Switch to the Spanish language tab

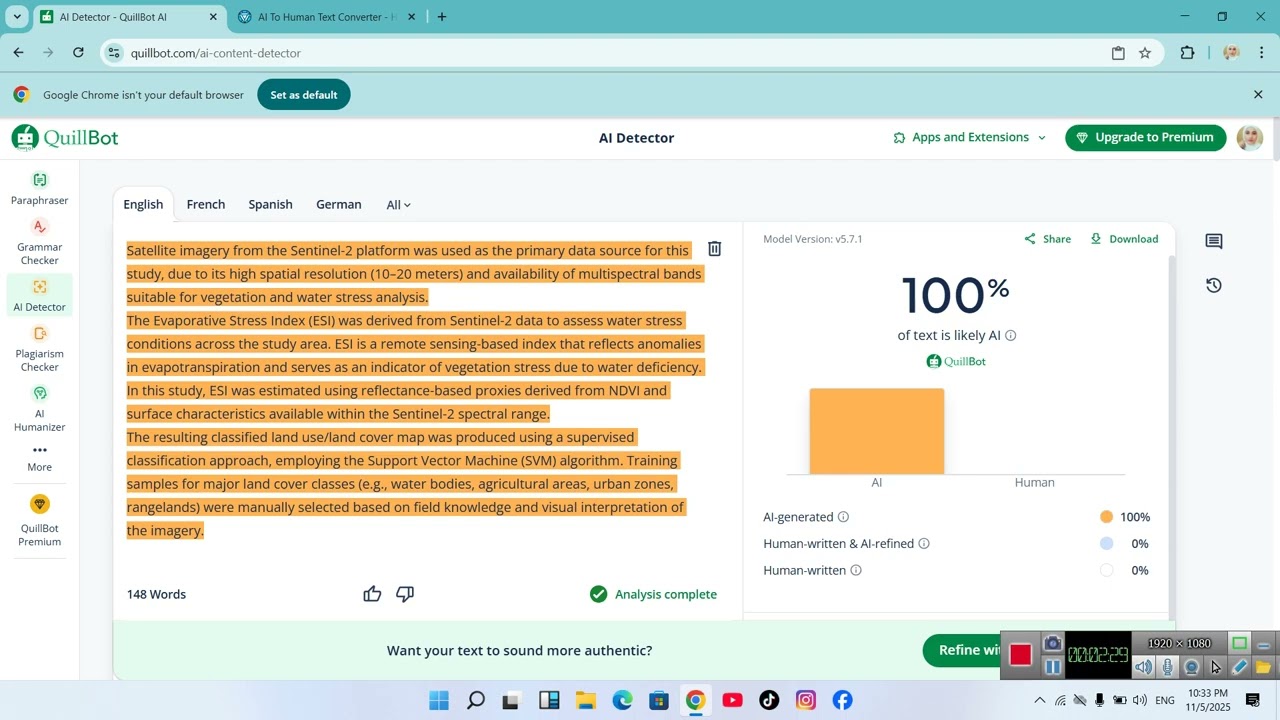270,204
